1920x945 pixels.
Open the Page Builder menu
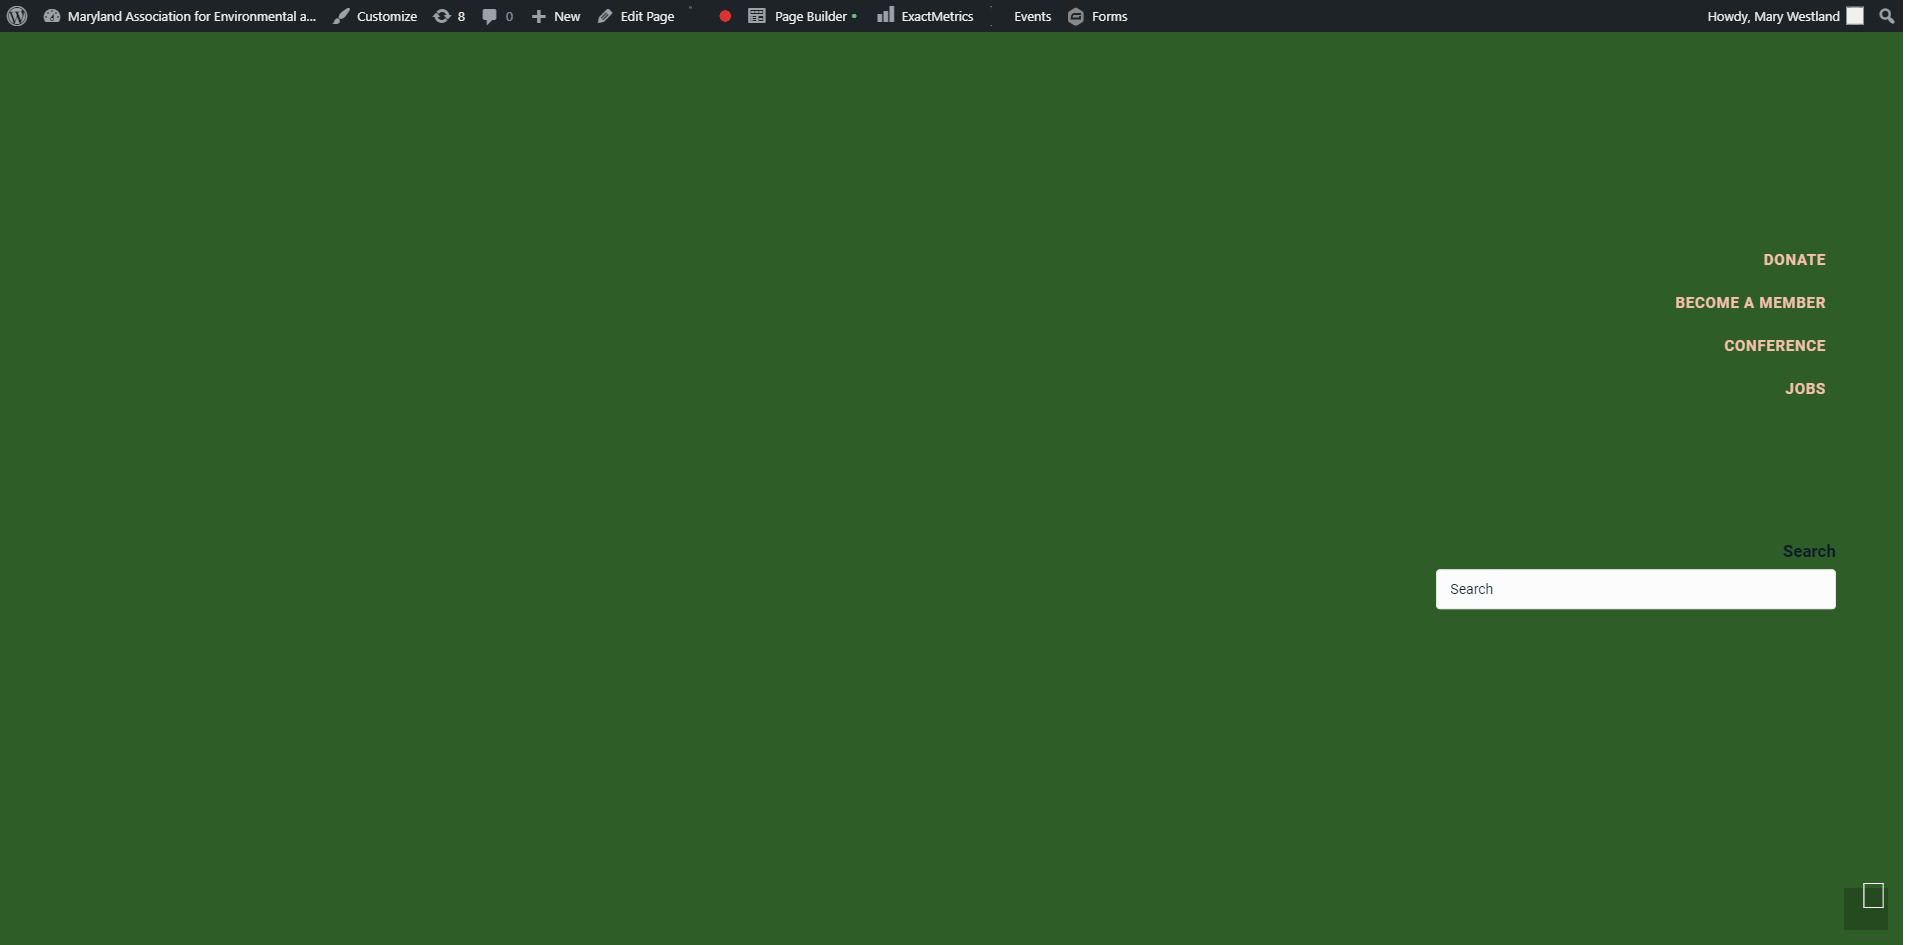pyautogui.click(x=802, y=16)
